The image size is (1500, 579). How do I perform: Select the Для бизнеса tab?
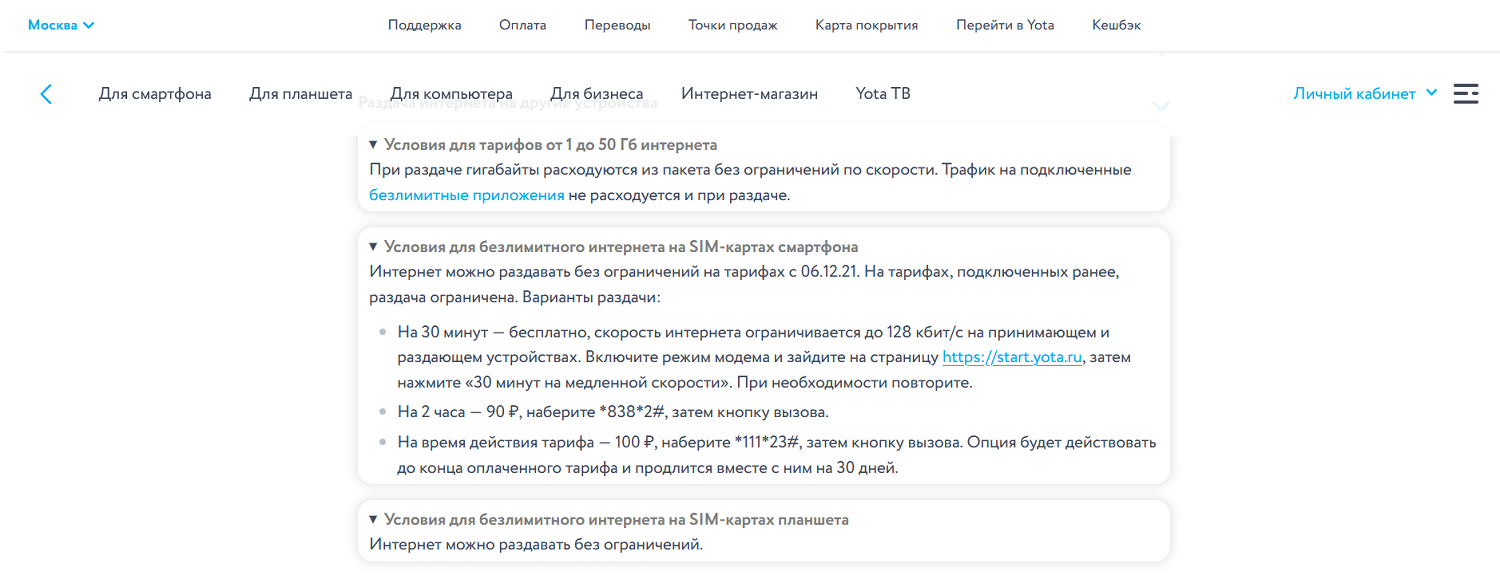pos(597,94)
